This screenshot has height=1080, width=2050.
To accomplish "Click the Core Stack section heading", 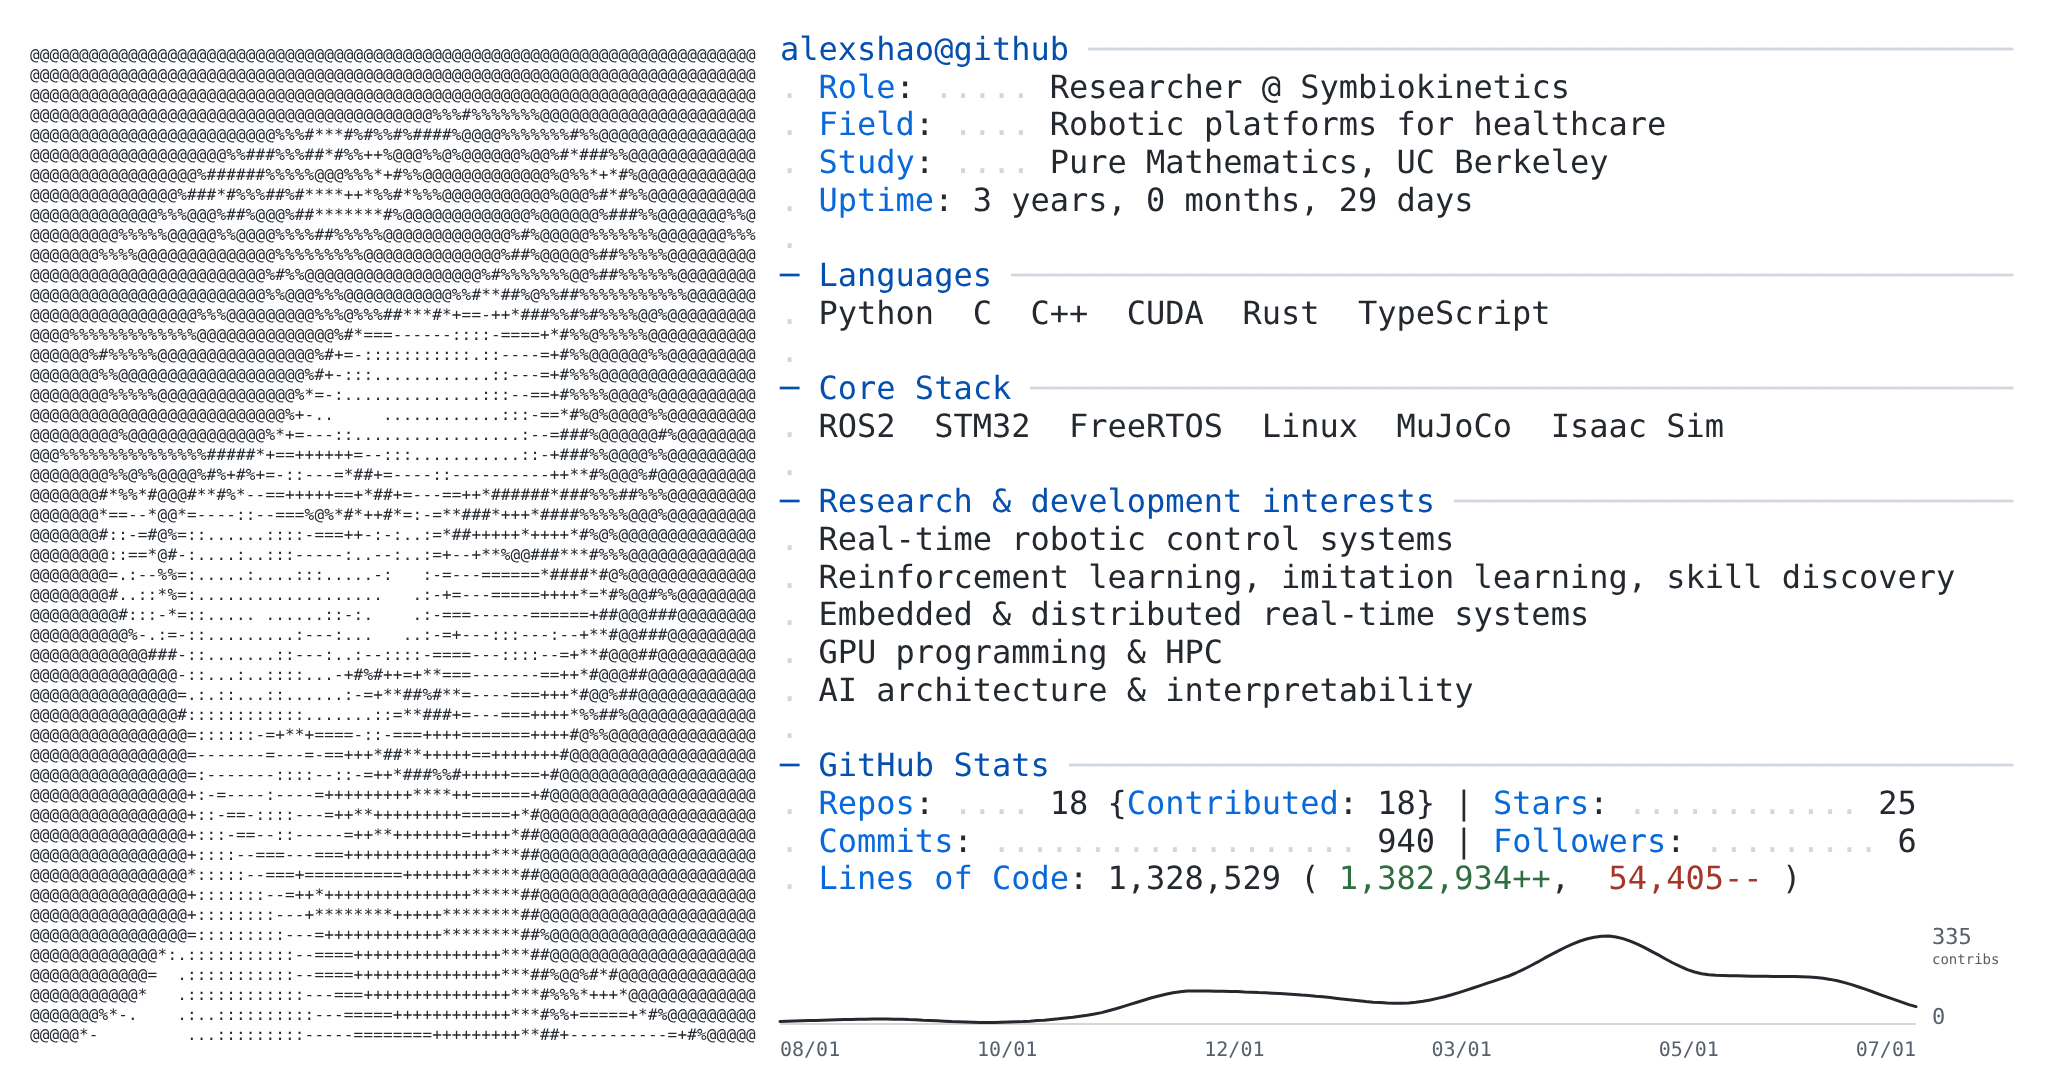I will pyautogui.click(x=914, y=388).
